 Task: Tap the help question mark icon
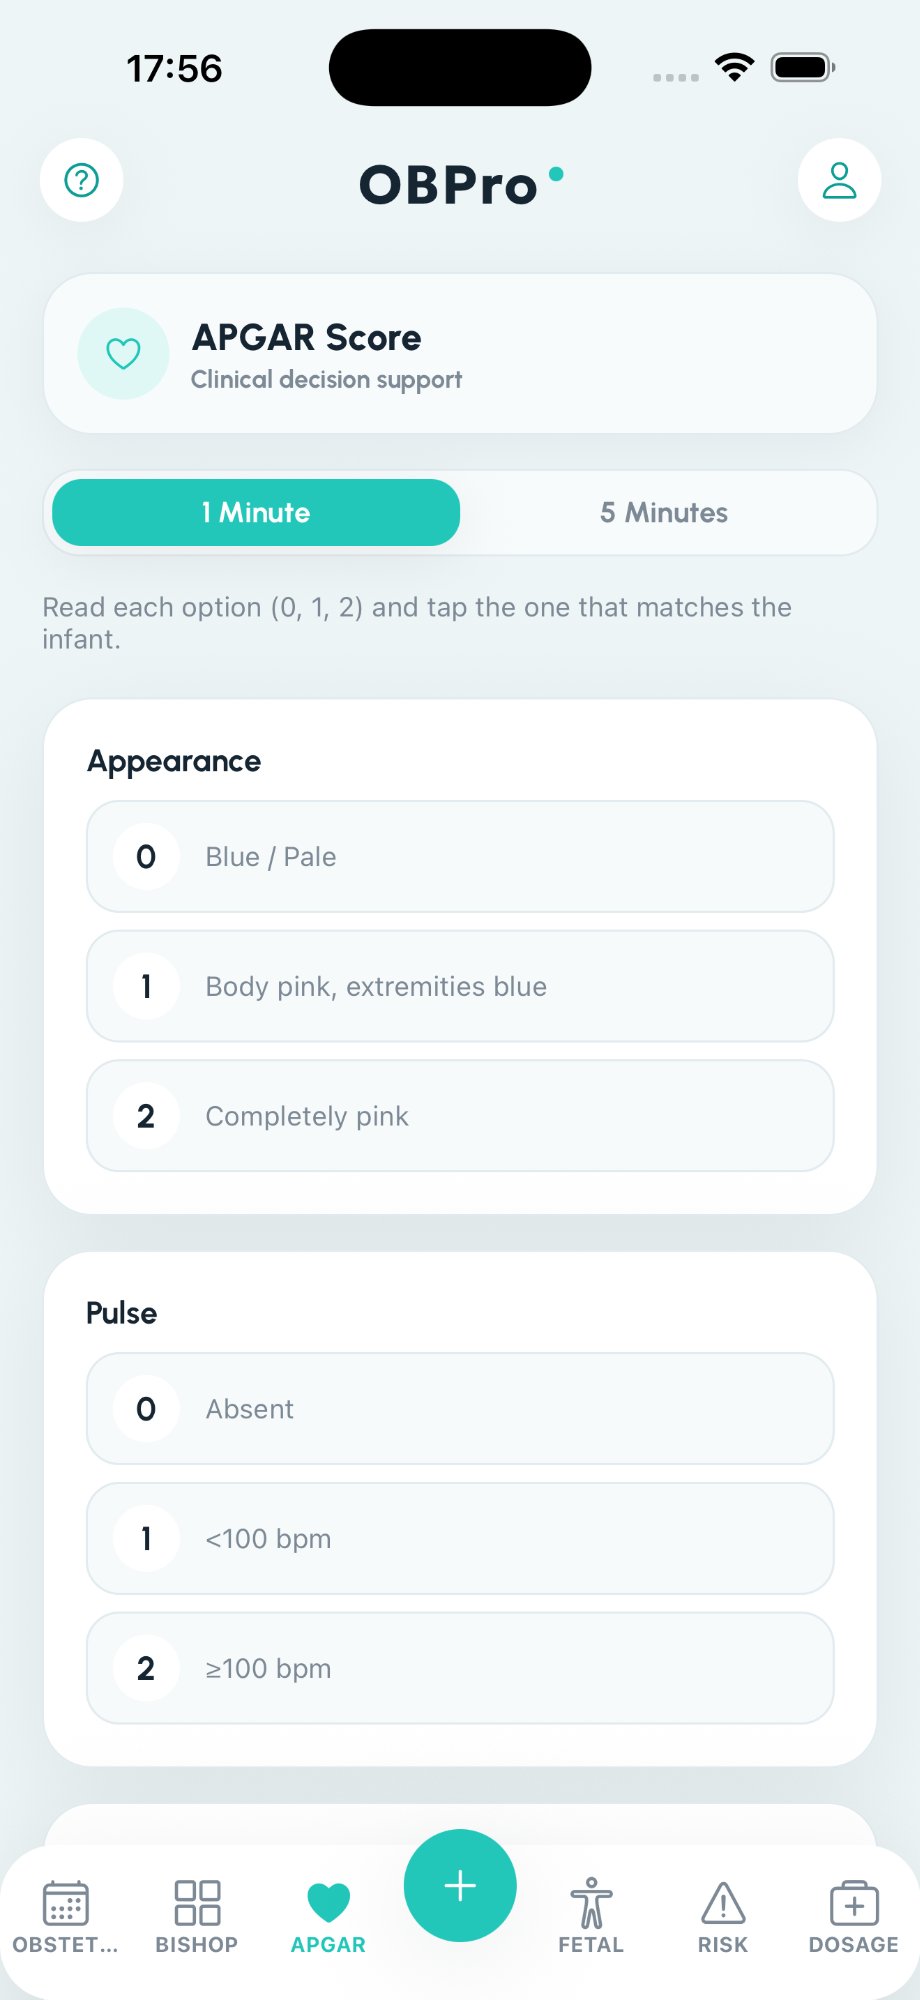pos(81,180)
